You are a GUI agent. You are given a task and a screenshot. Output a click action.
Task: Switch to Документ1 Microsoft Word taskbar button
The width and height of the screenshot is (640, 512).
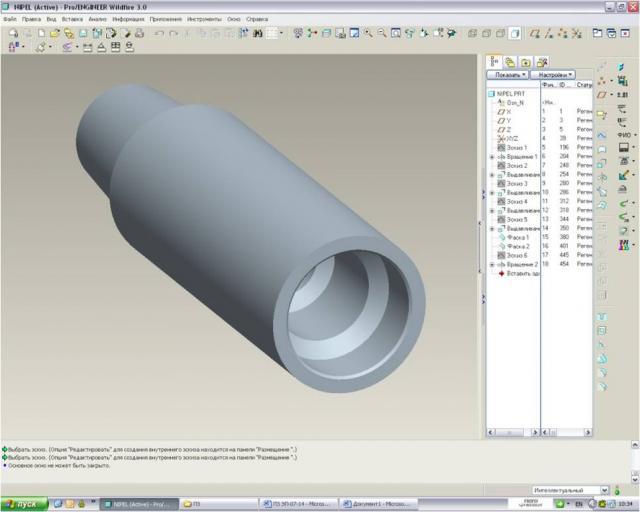(379, 504)
